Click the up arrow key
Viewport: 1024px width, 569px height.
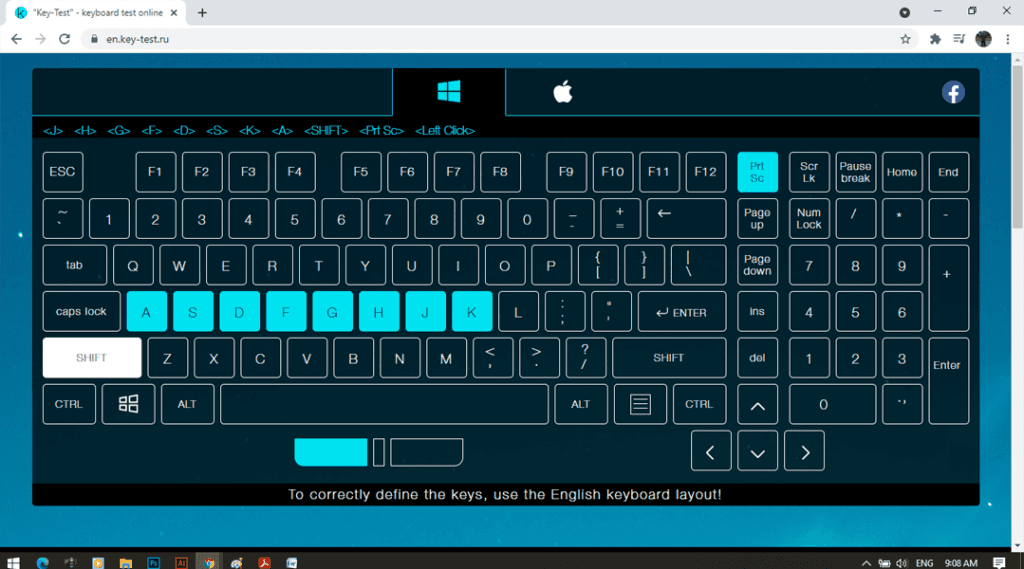coord(758,405)
